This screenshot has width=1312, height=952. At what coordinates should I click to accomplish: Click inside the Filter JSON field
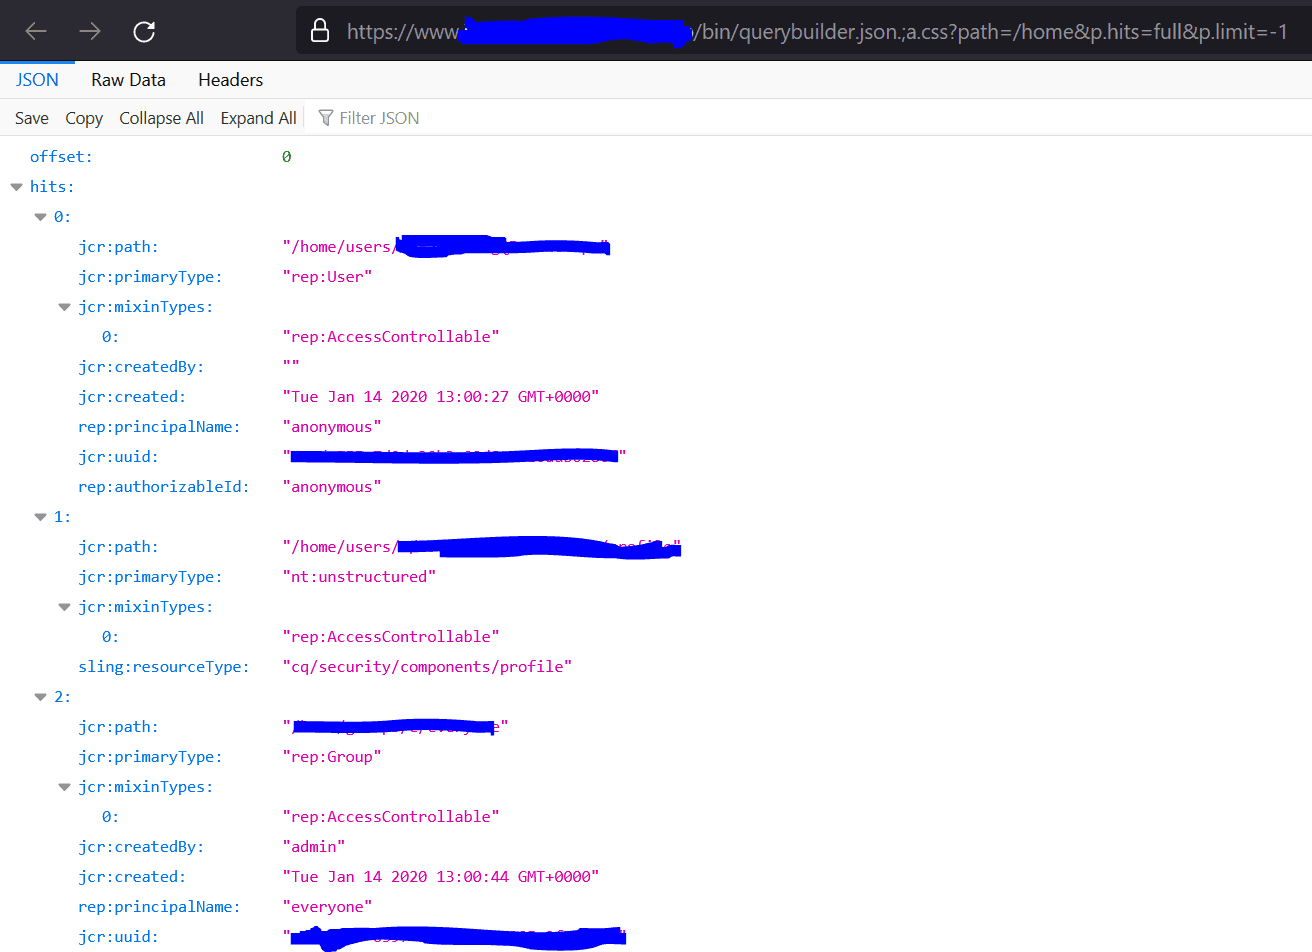click(x=381, y=117)
